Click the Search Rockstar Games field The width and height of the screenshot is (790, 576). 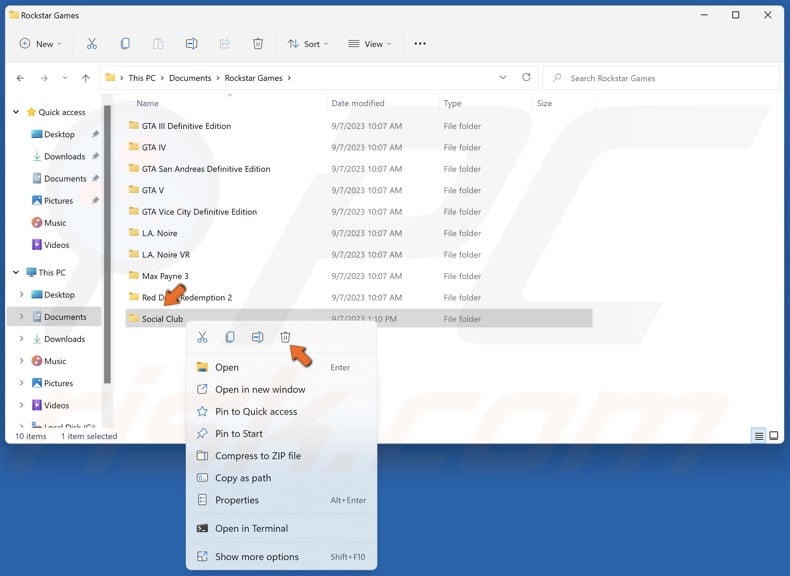click(x=661, y=78)
